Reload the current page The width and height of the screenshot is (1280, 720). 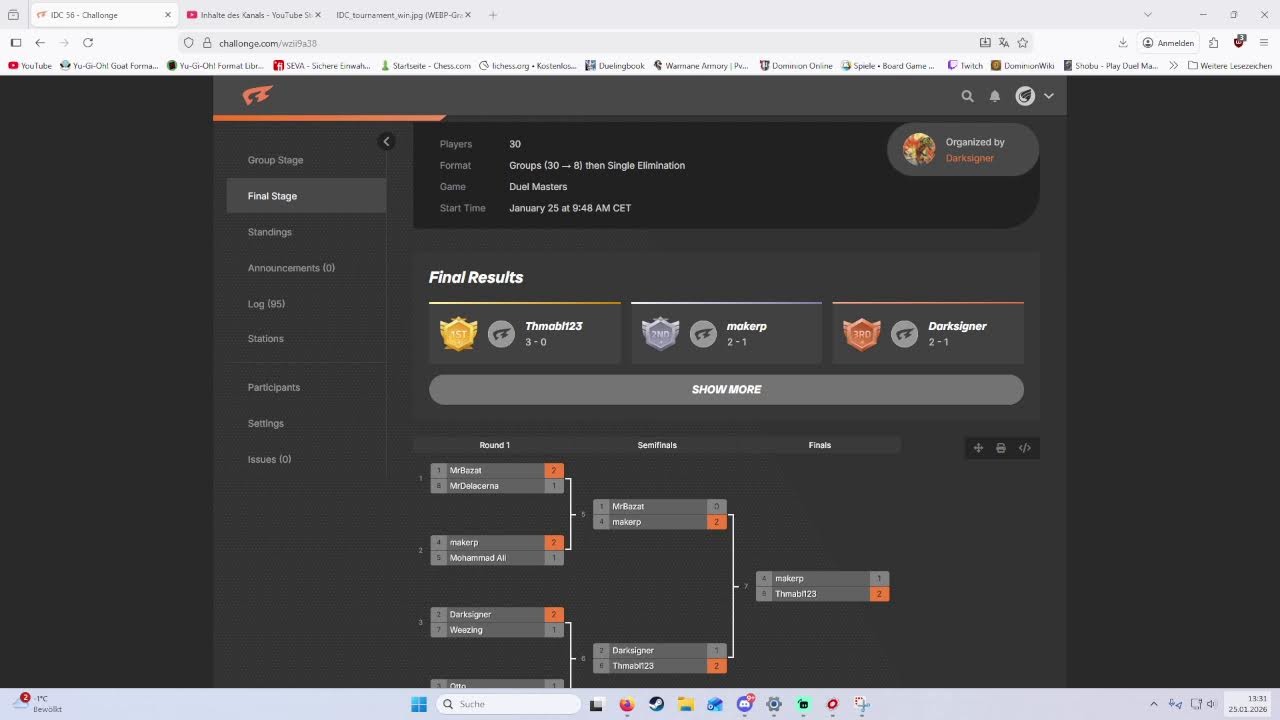88,43
